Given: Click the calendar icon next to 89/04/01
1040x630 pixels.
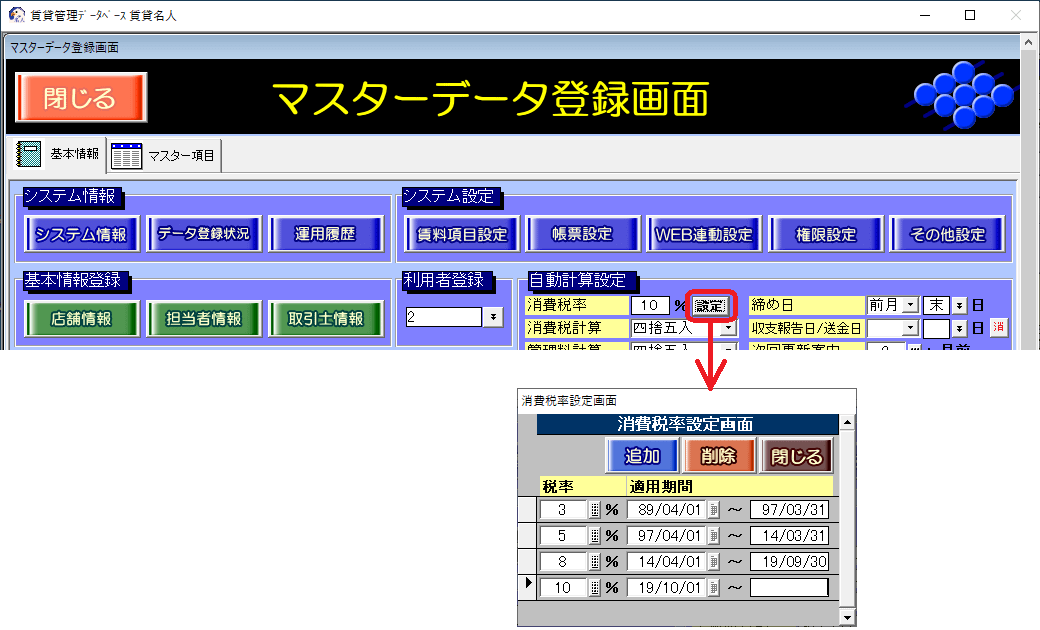Looking at the screenshot, I should pos(714,510).
